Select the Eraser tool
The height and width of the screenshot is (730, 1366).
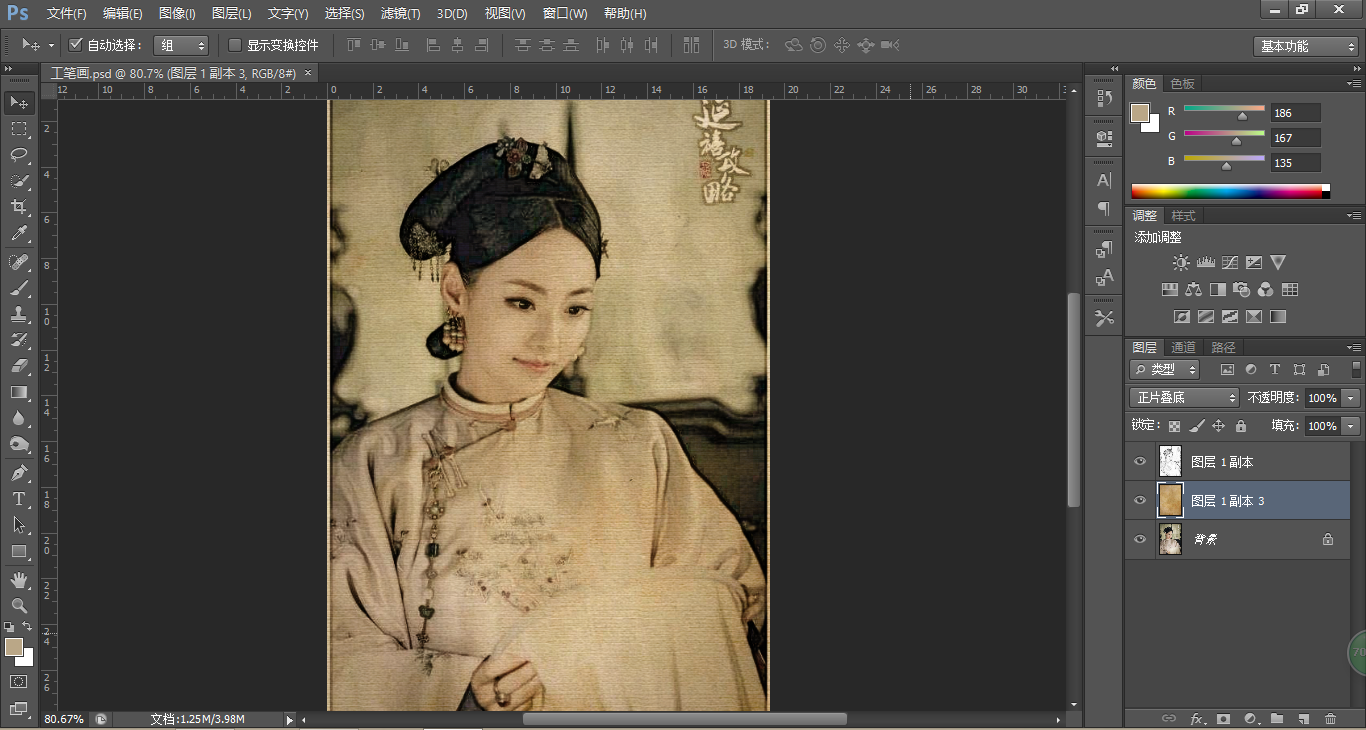click(19, 366)
